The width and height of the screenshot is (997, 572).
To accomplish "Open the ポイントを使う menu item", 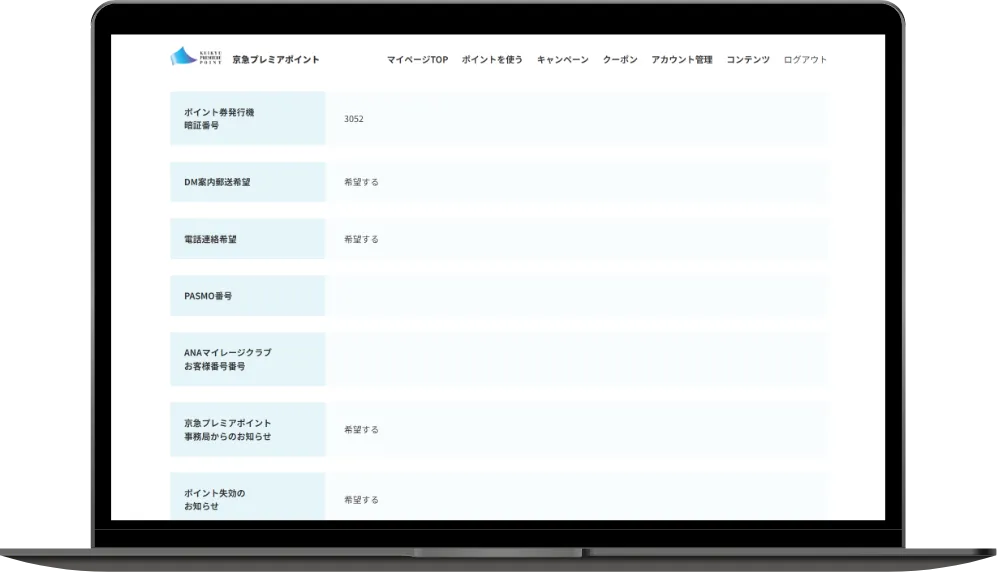I will [492, 59].
